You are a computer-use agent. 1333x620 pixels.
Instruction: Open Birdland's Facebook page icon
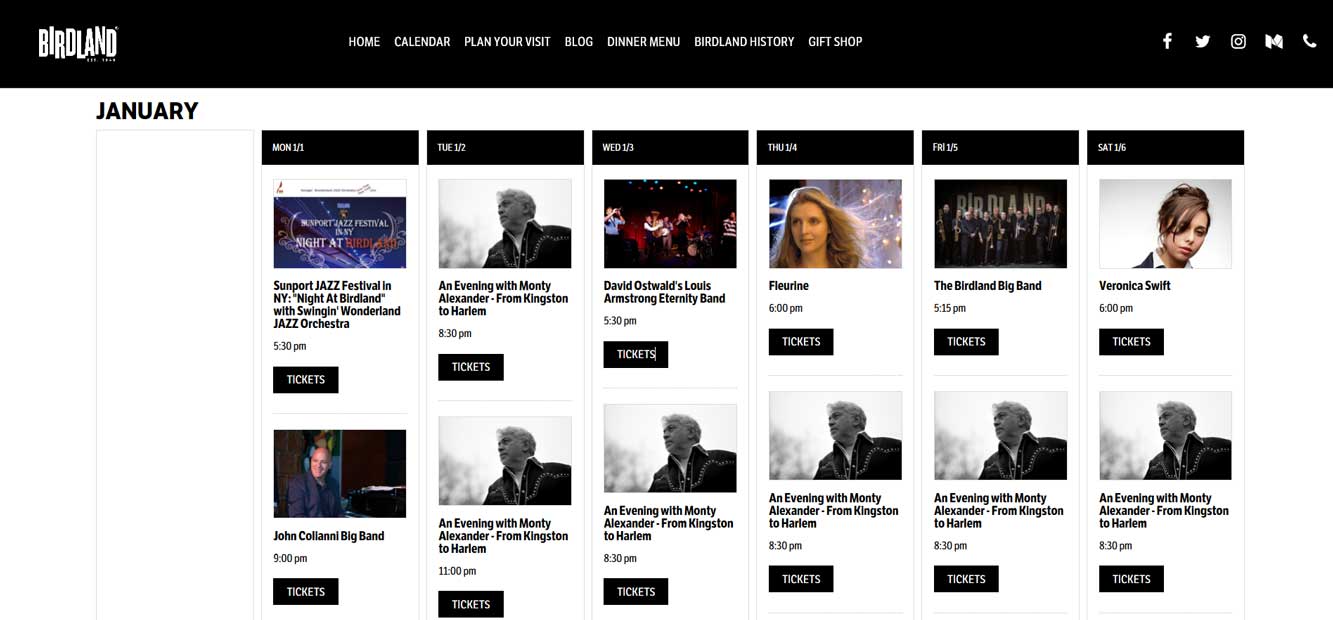pyautogui.click(x=1167, y=41)
